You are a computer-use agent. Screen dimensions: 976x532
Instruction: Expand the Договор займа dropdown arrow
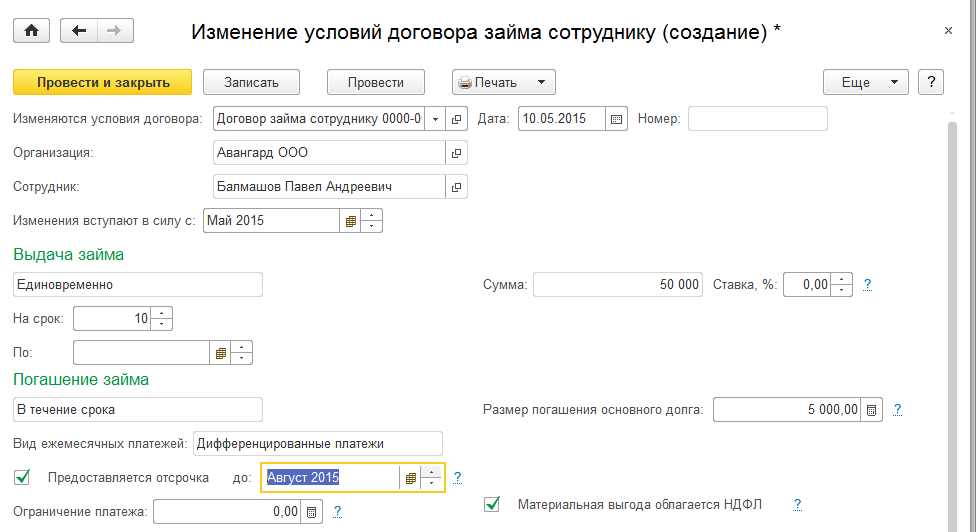click(435, 119)
